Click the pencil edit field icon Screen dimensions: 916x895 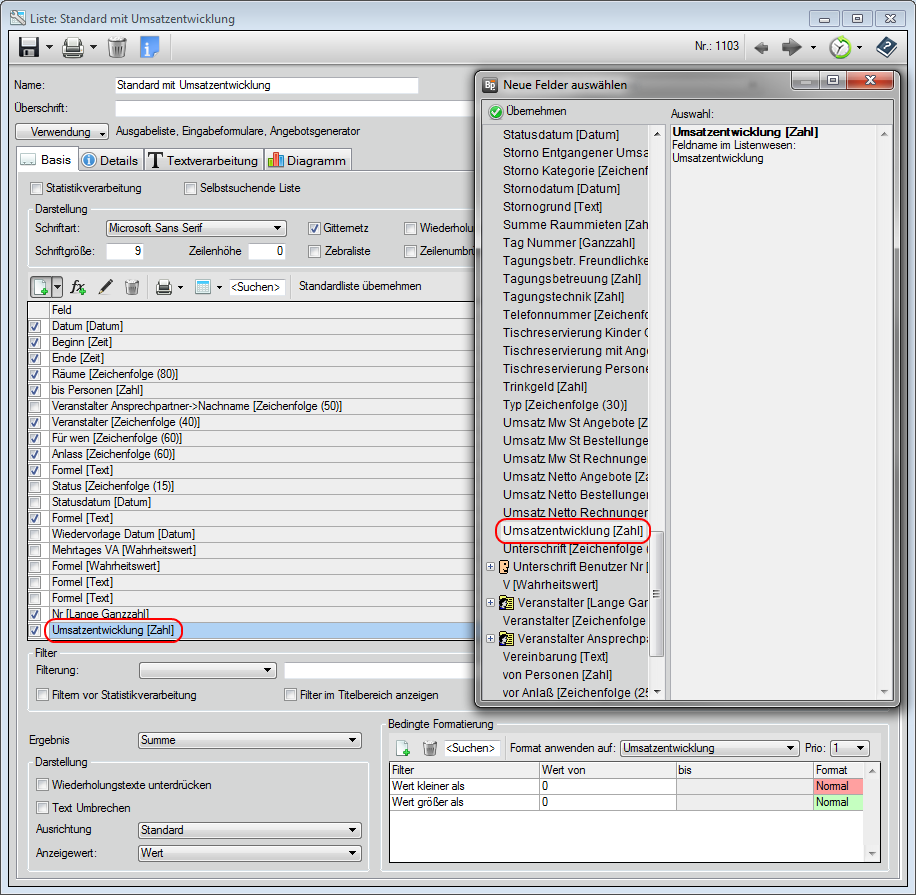(x=105, y=287)
